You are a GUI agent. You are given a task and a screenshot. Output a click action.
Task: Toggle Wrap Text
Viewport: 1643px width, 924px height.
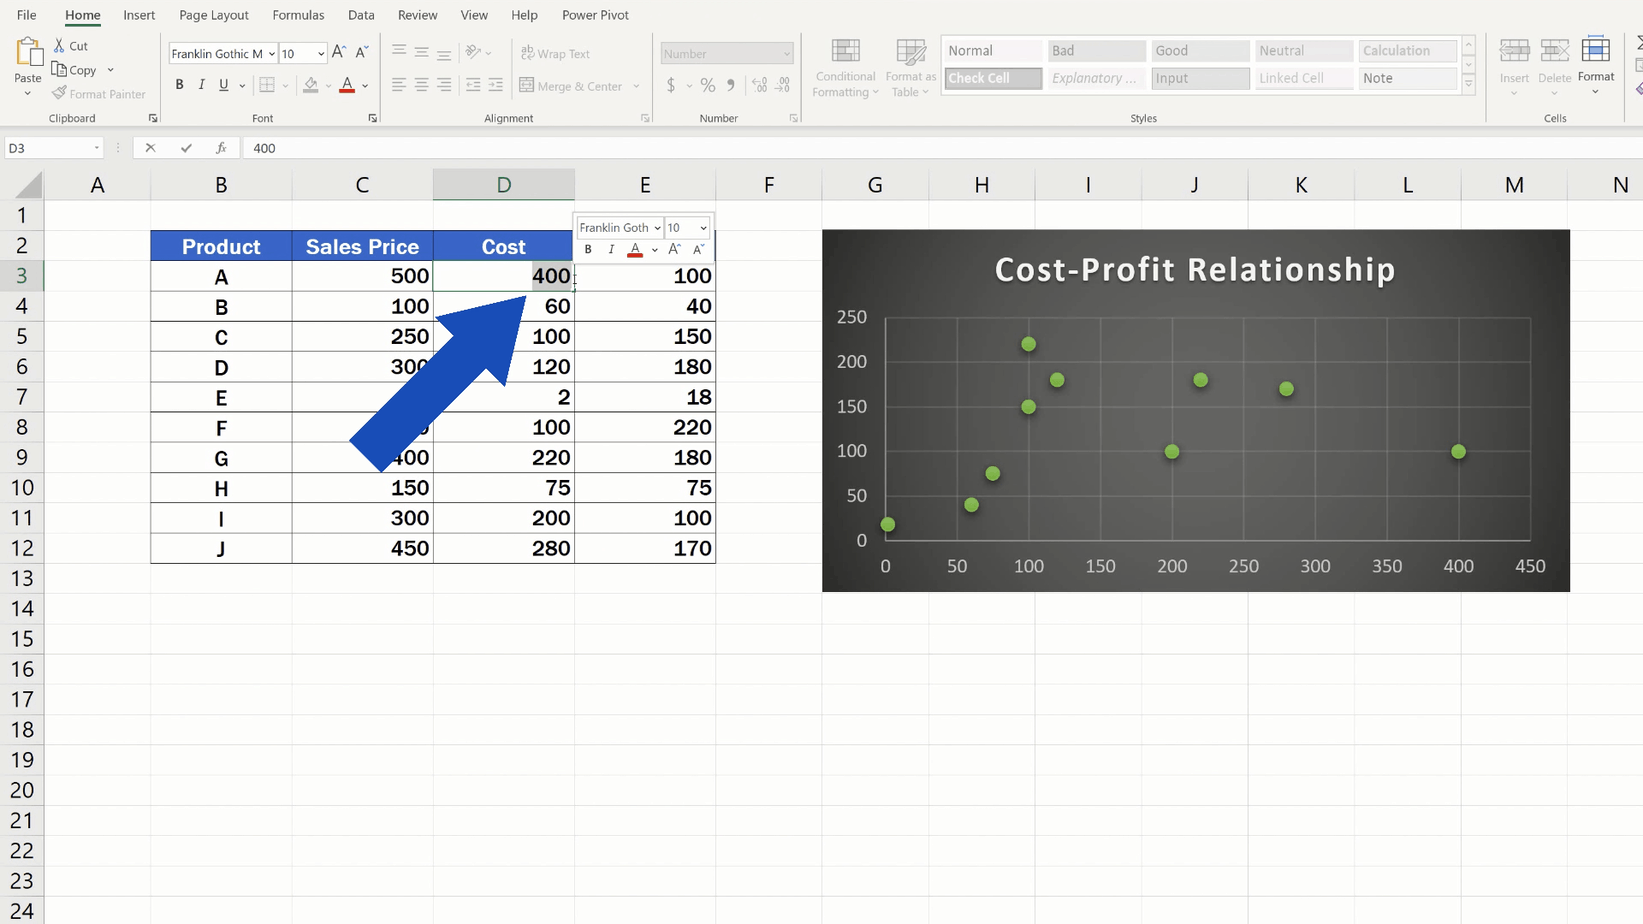pos(556,54)
